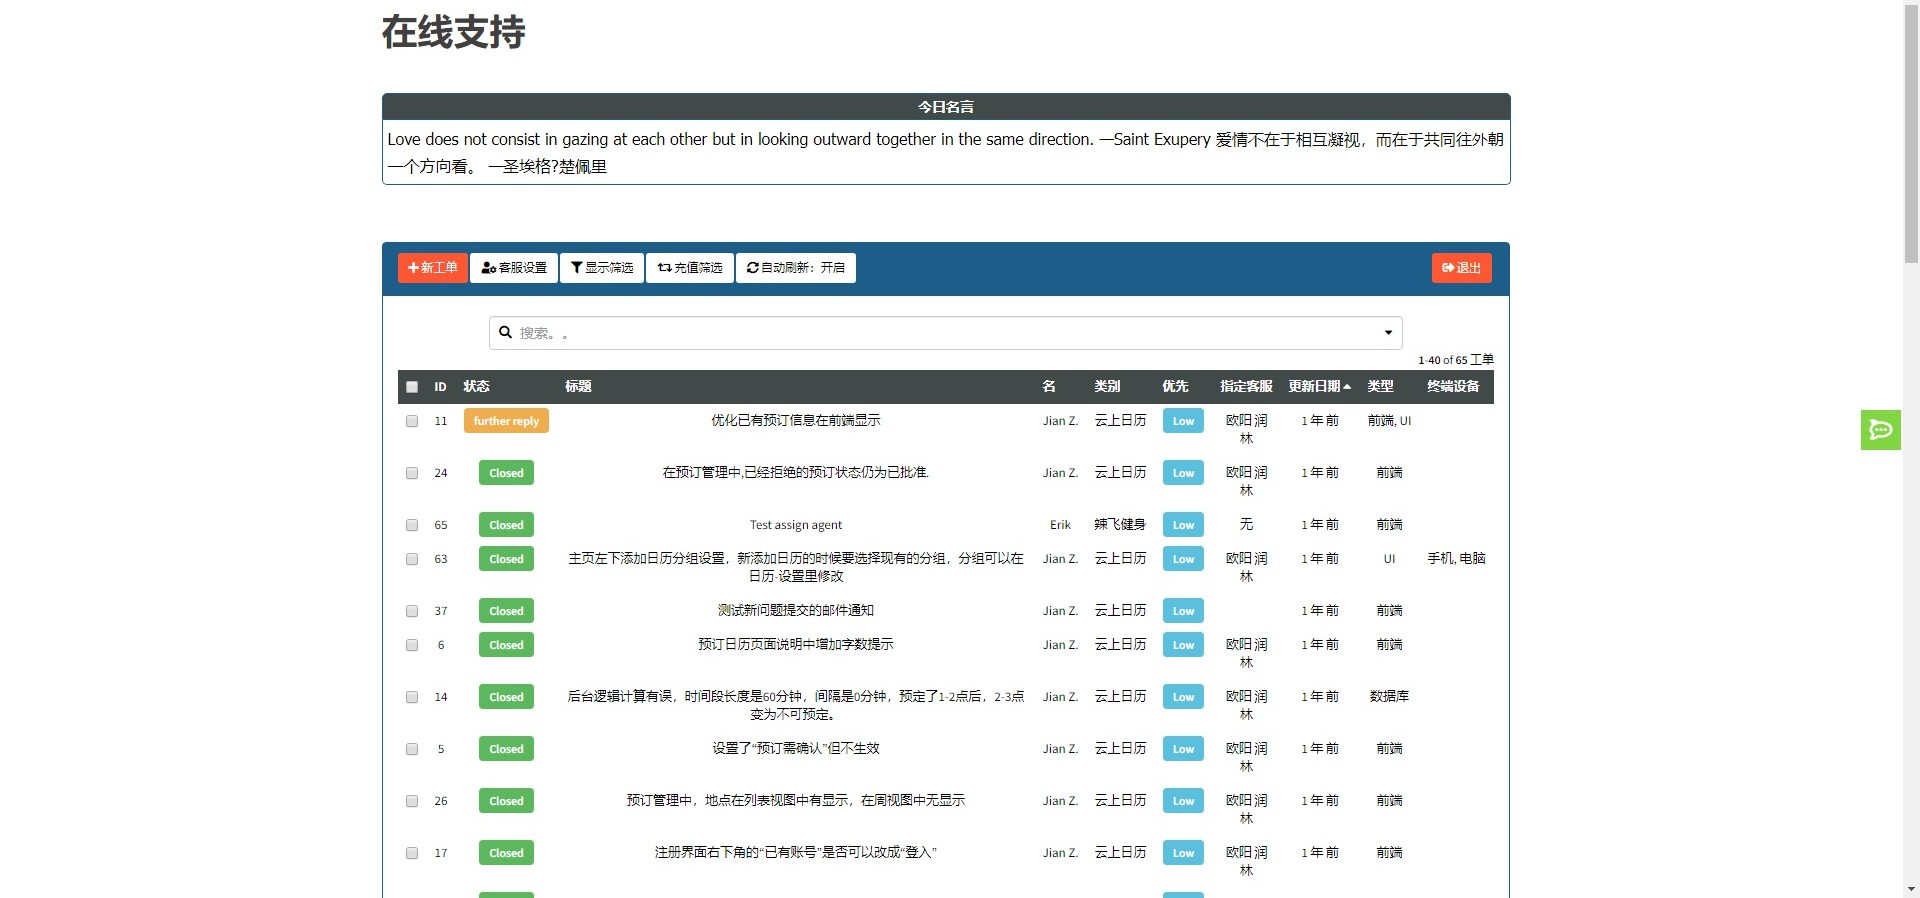
Task: Open ticket 优化已有预订信息在前端显示
Action: pyautogui.click(x=796, y=421)
